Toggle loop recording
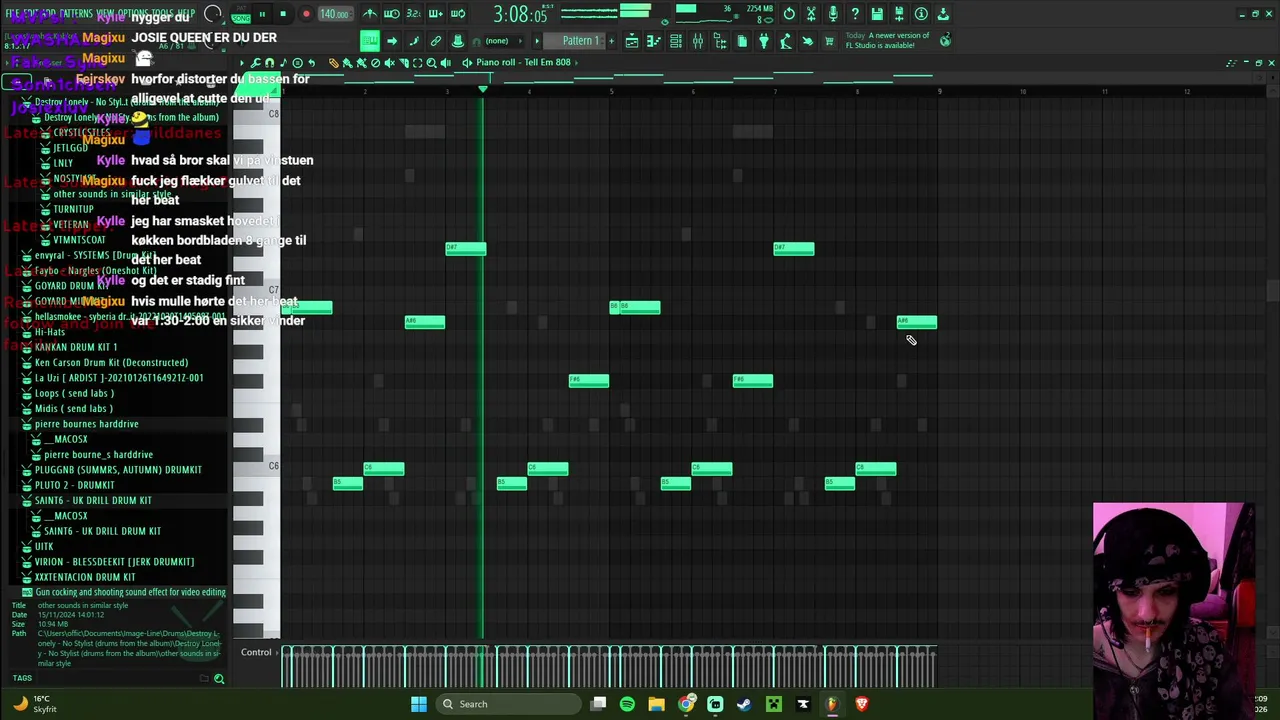Image resolution: width=1280 pixels, height=720 pixels. coord(458,14)
